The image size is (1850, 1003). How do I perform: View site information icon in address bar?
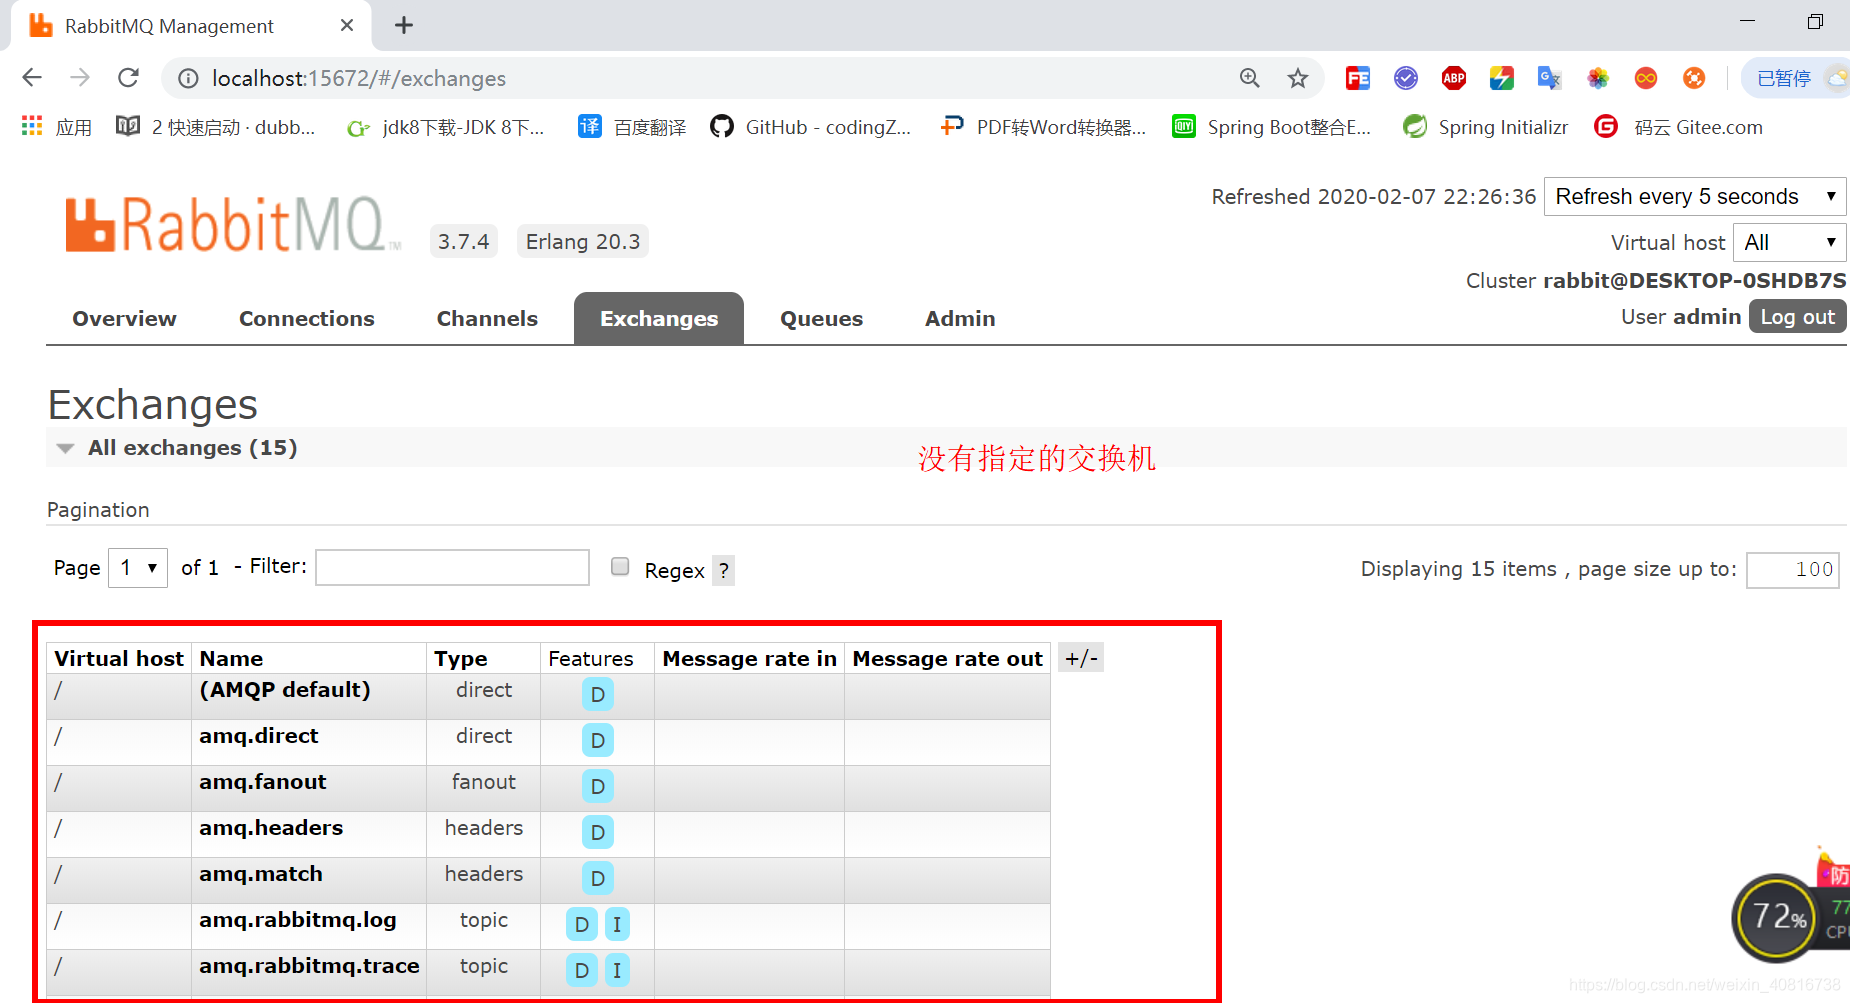(x=188, y=78)
